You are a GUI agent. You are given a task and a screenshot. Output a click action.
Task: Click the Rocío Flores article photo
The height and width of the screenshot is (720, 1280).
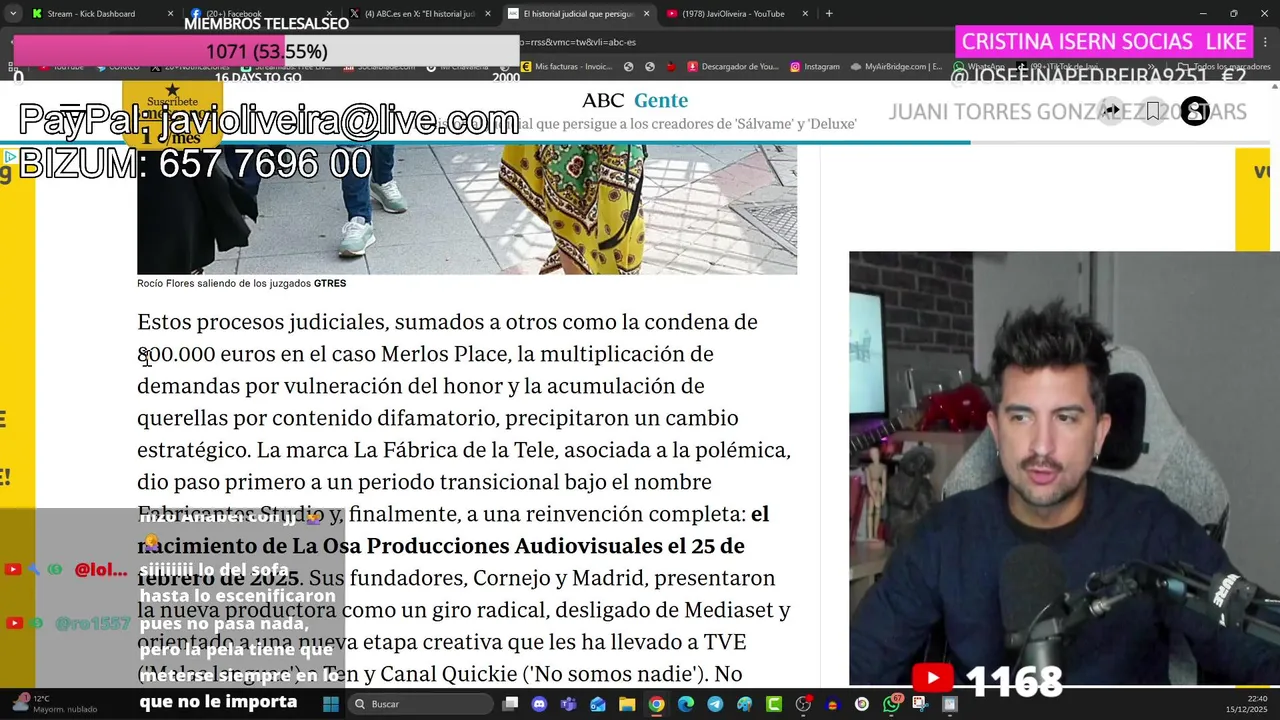click(467, 209)
